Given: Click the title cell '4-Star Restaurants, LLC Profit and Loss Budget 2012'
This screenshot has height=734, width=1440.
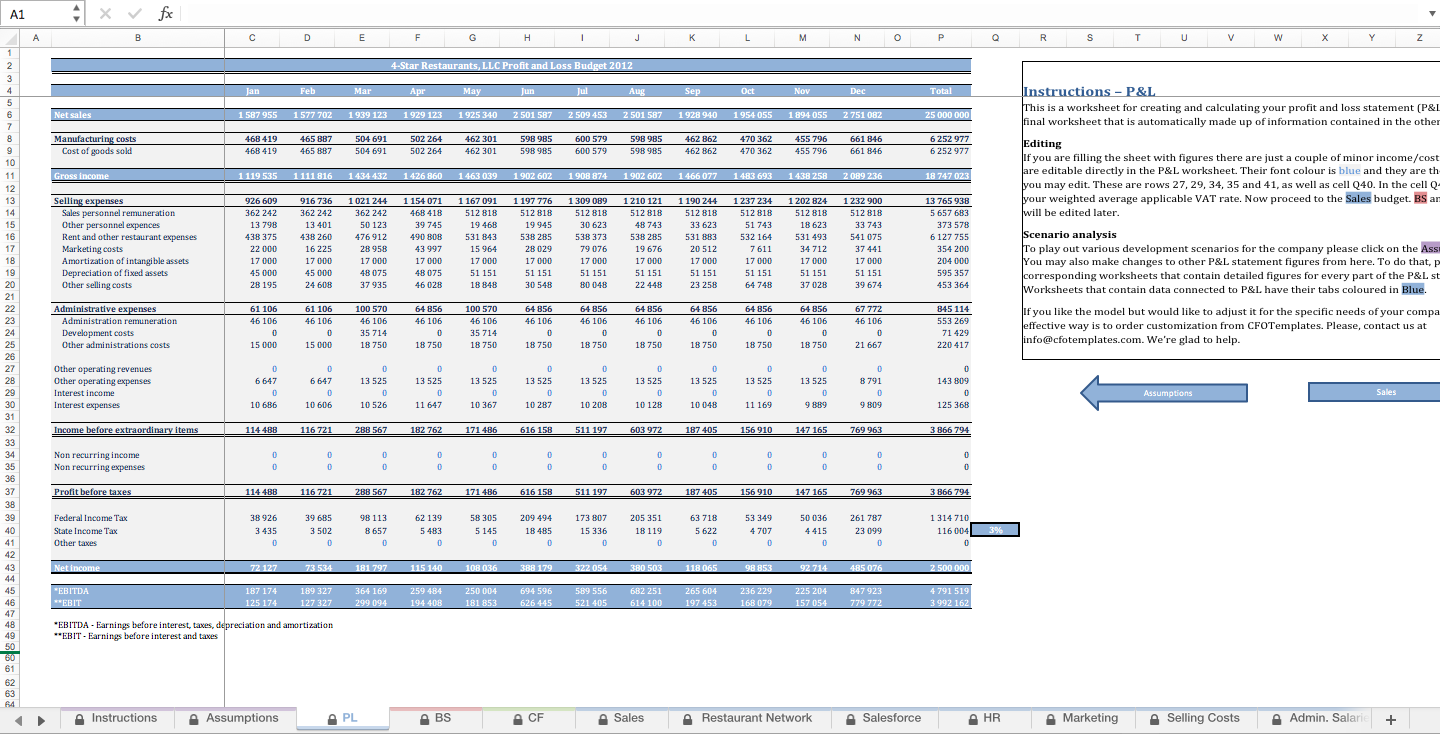Looking at the screenshot, I should pos(511,65).
